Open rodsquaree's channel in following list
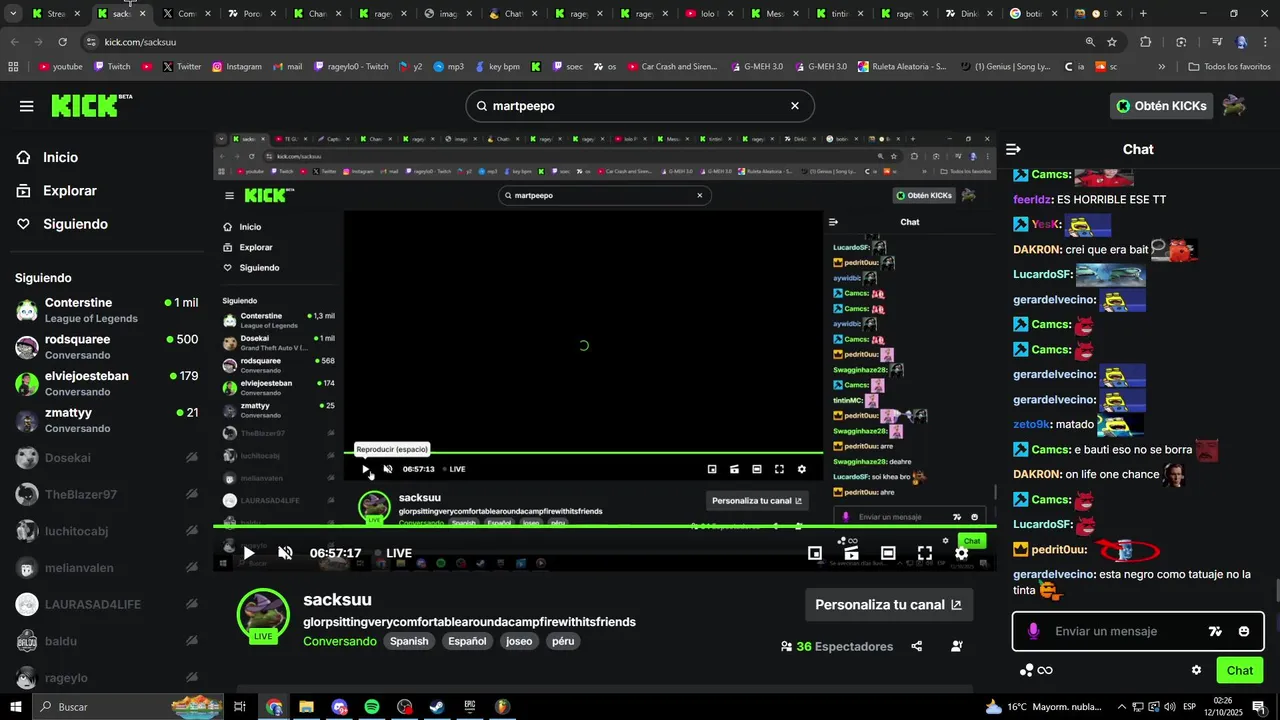Image resolution: width=1280 pixels, height=720 pixels. [106, 347]
